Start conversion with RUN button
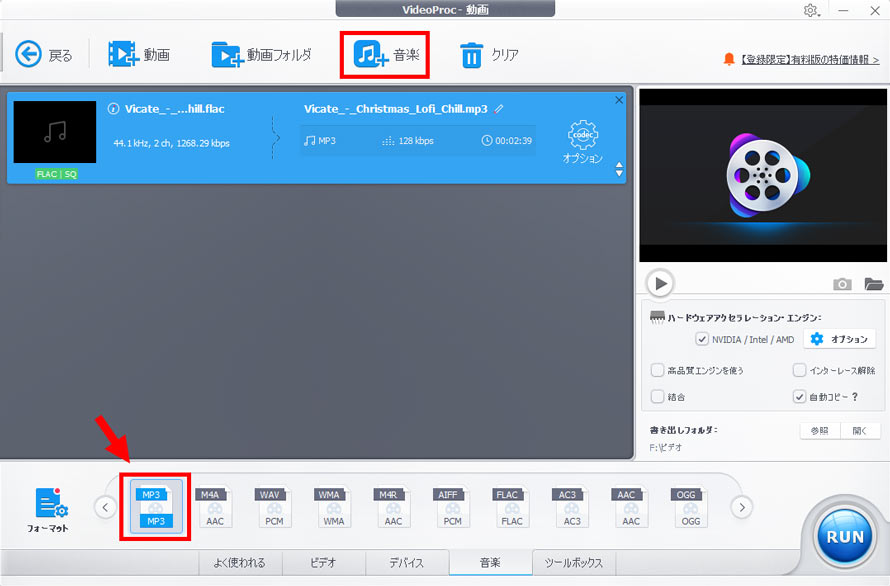The width and height of the screenshot is (890, 586). point(845,536)
